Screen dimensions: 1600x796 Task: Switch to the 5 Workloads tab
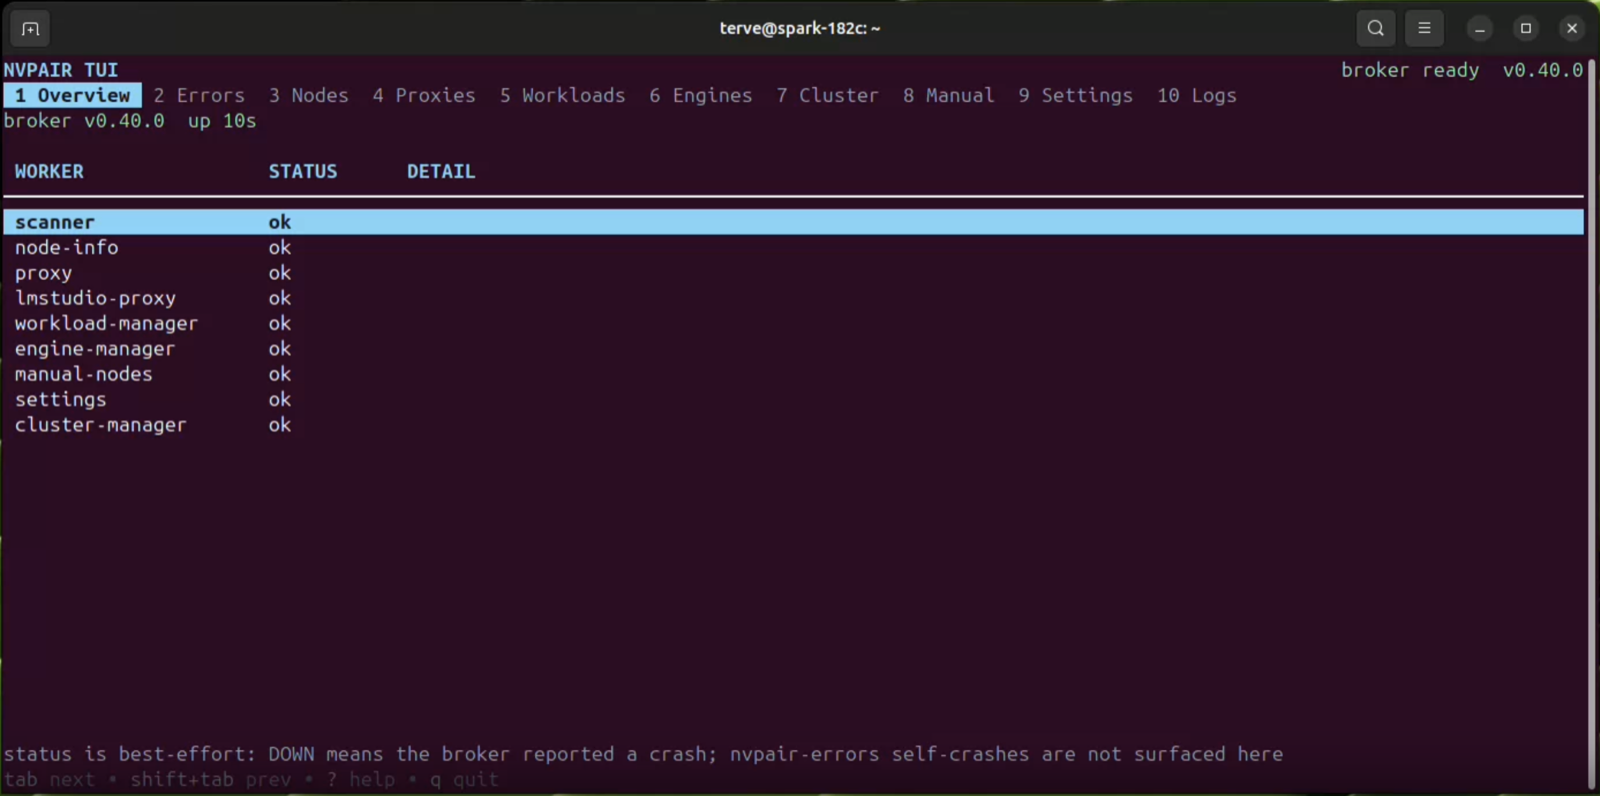click(x=562, y=95)
